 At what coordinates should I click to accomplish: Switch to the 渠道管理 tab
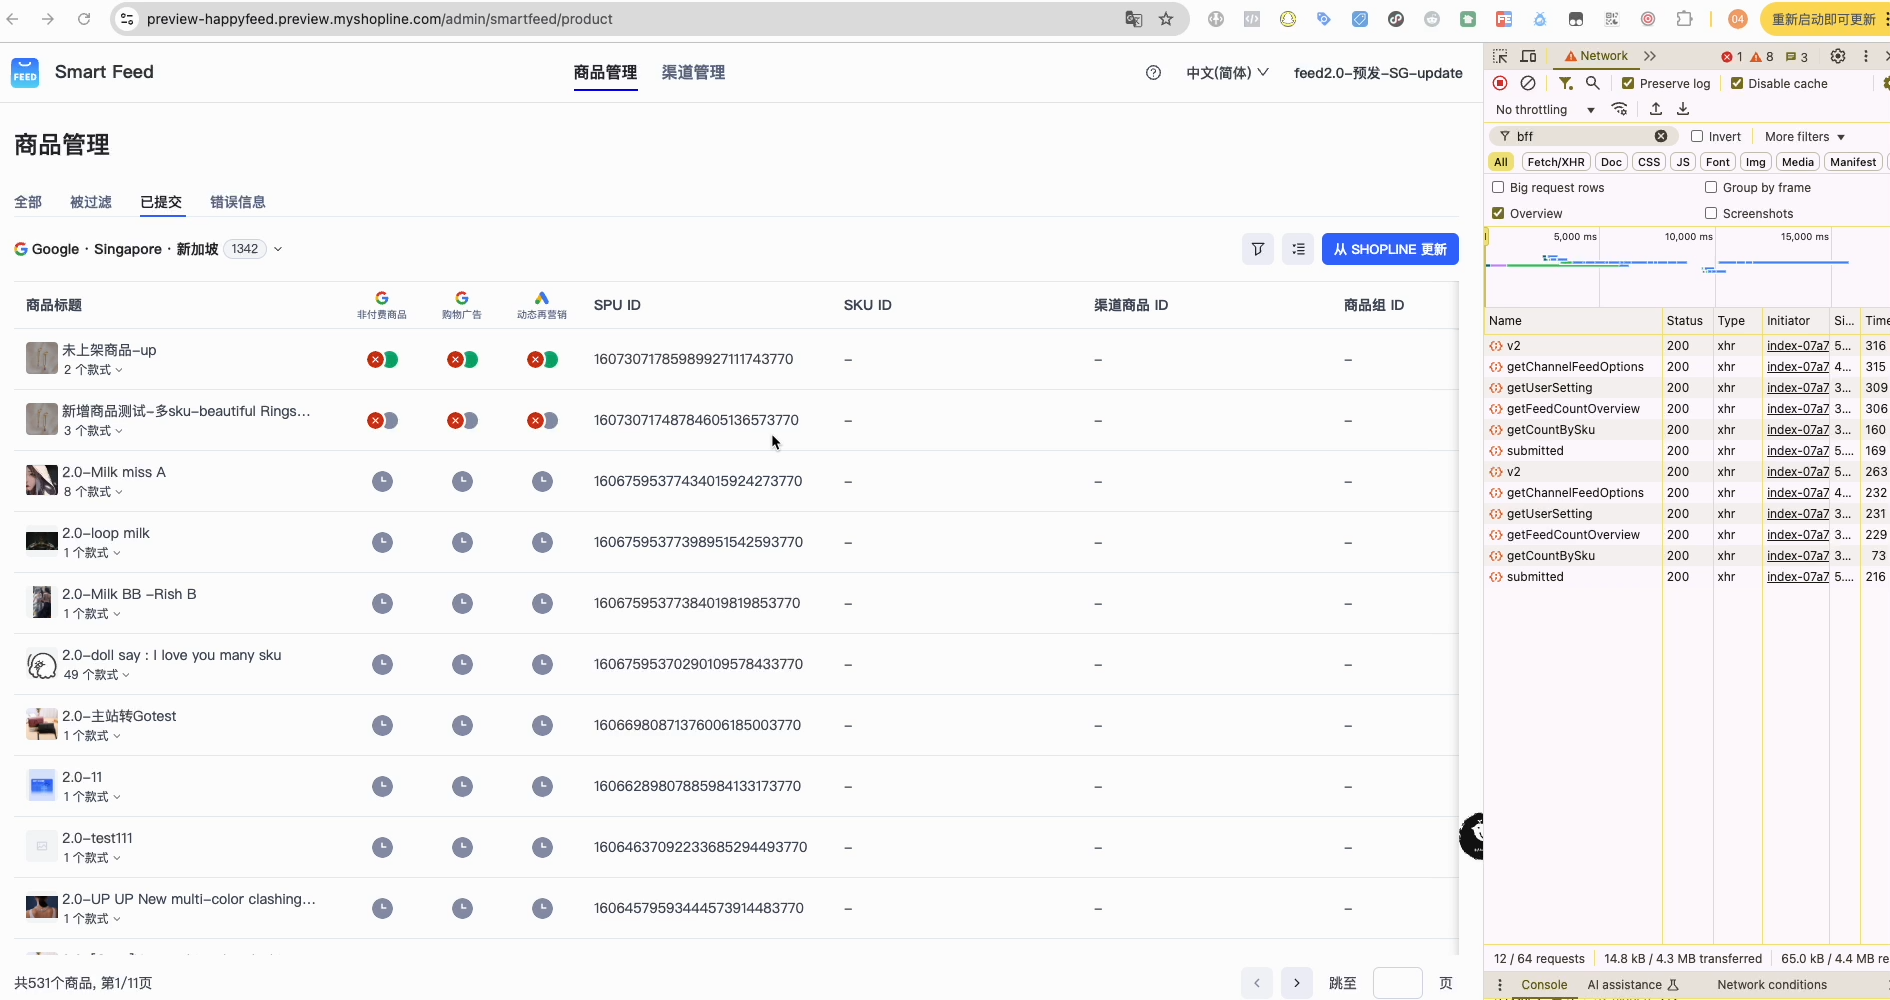click(693, 73)
